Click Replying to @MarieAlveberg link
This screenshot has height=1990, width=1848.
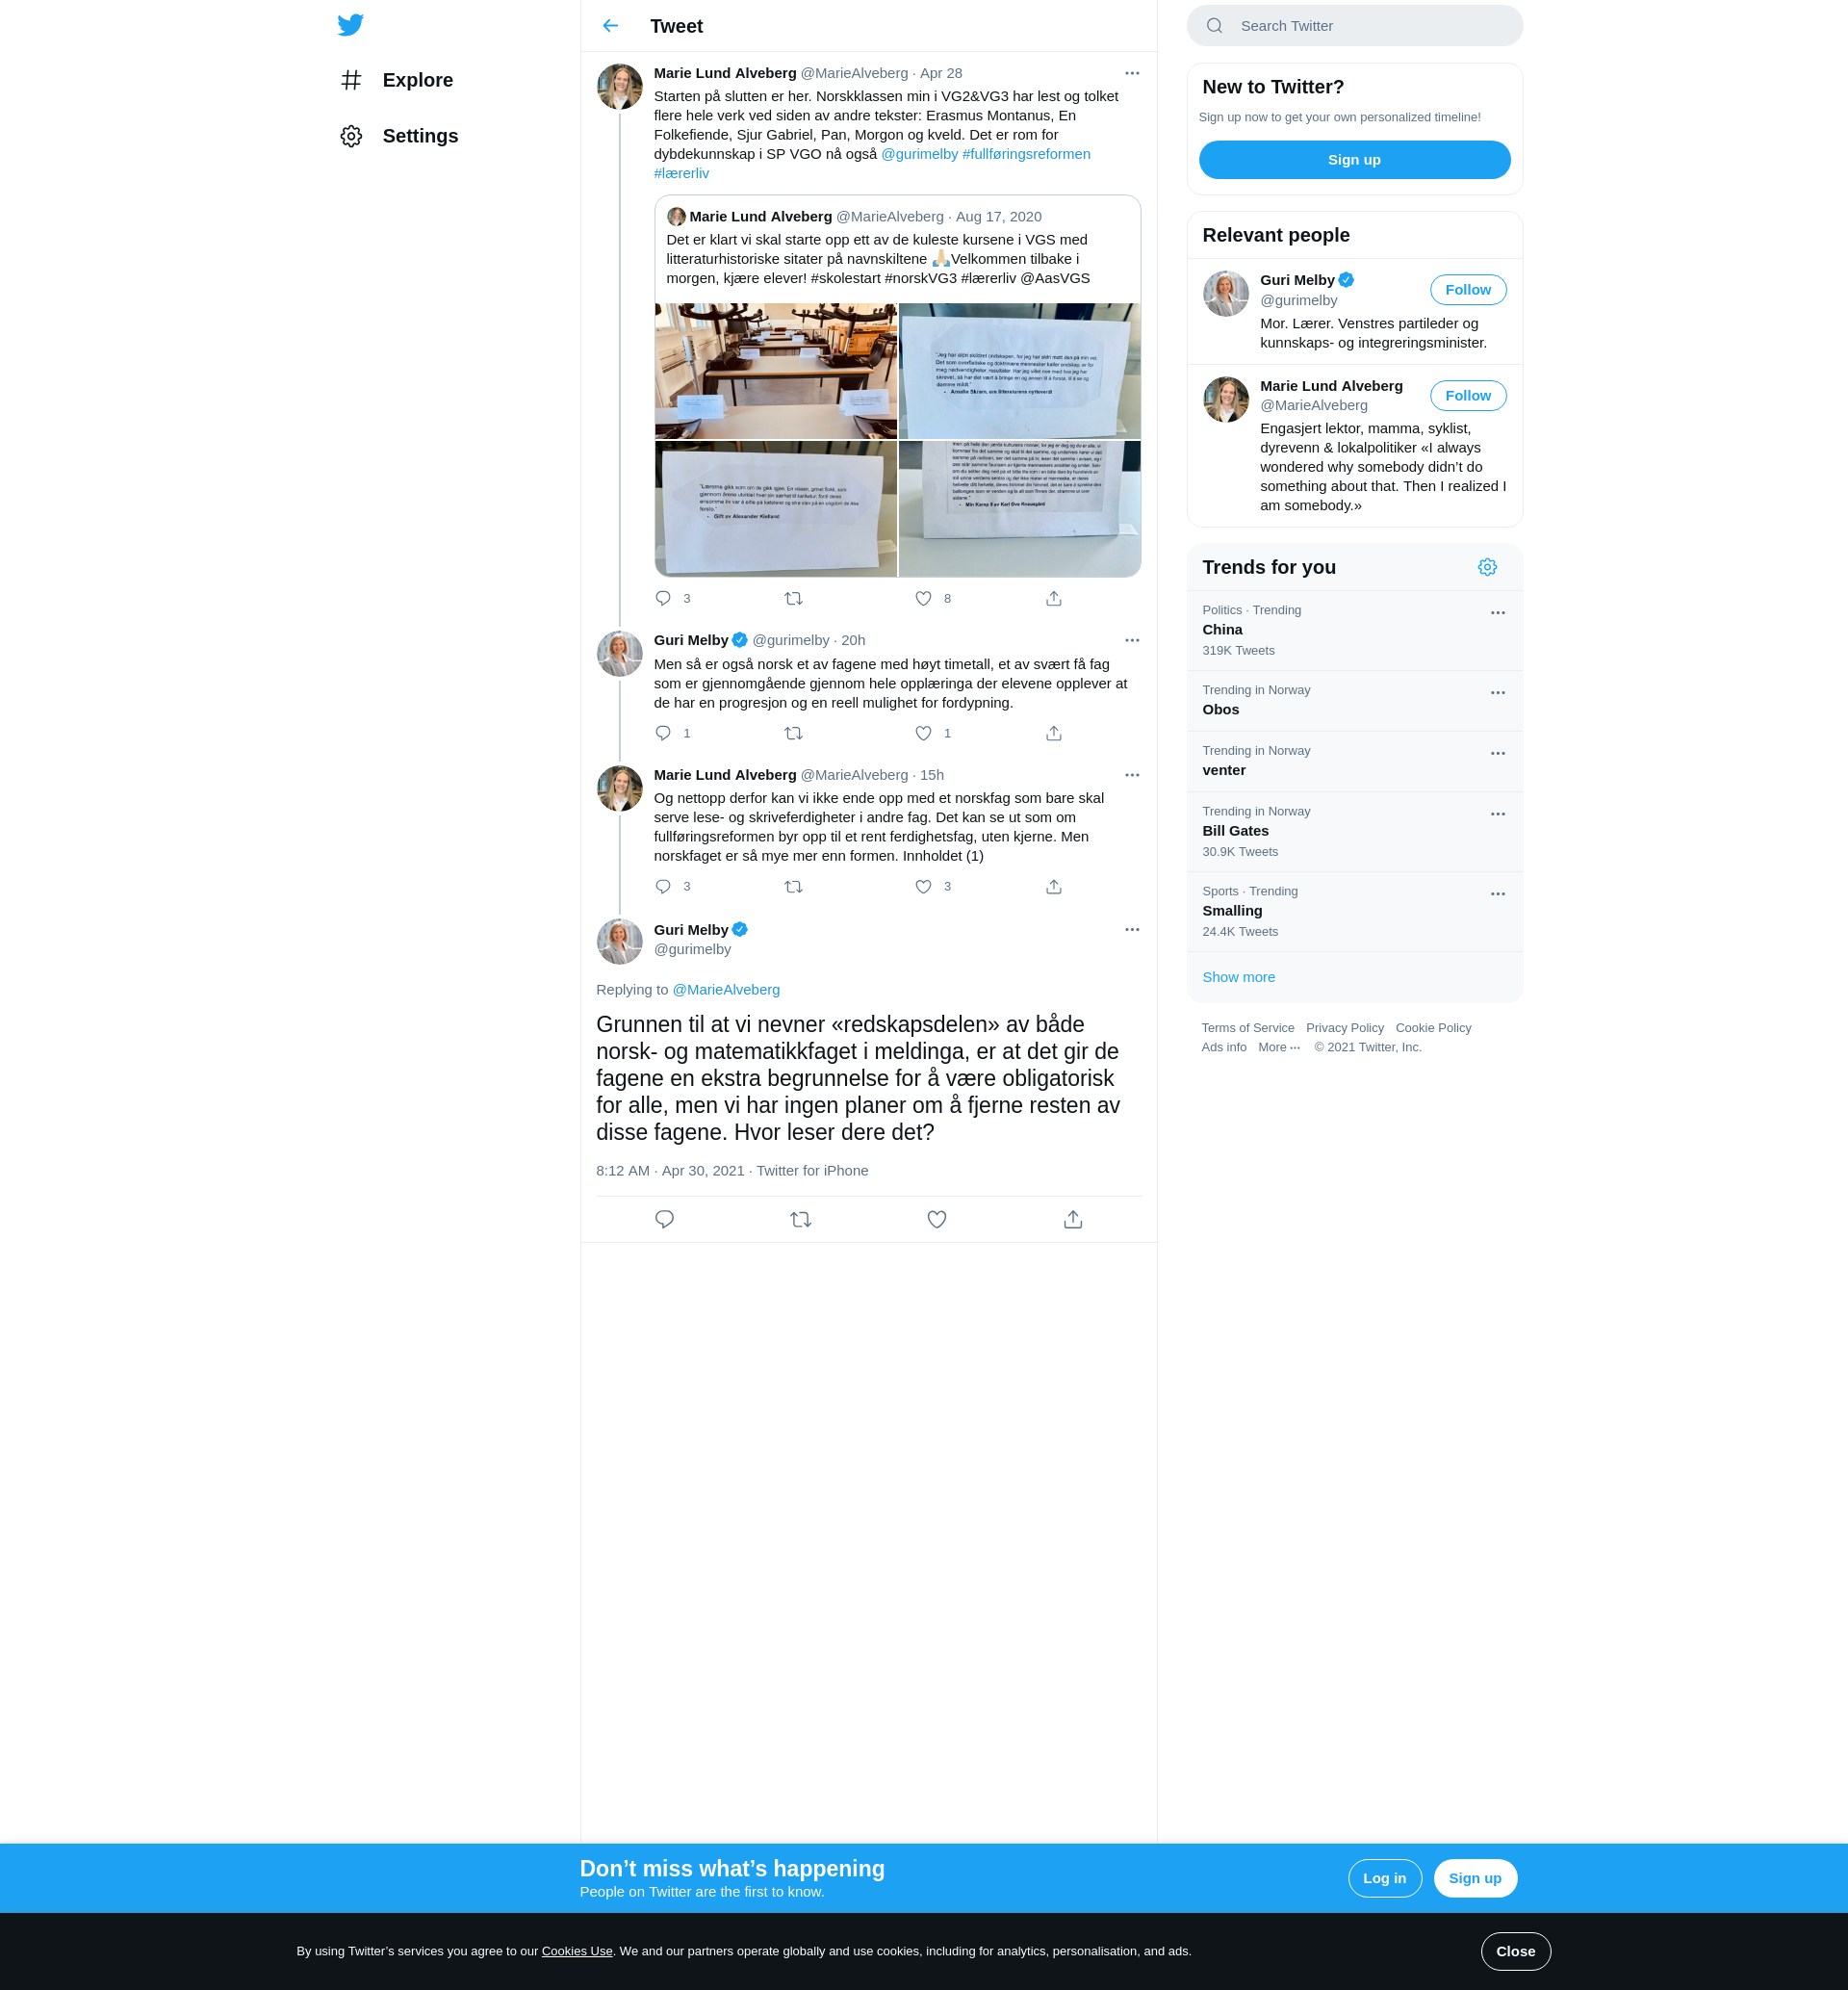[x=725, y=990]
